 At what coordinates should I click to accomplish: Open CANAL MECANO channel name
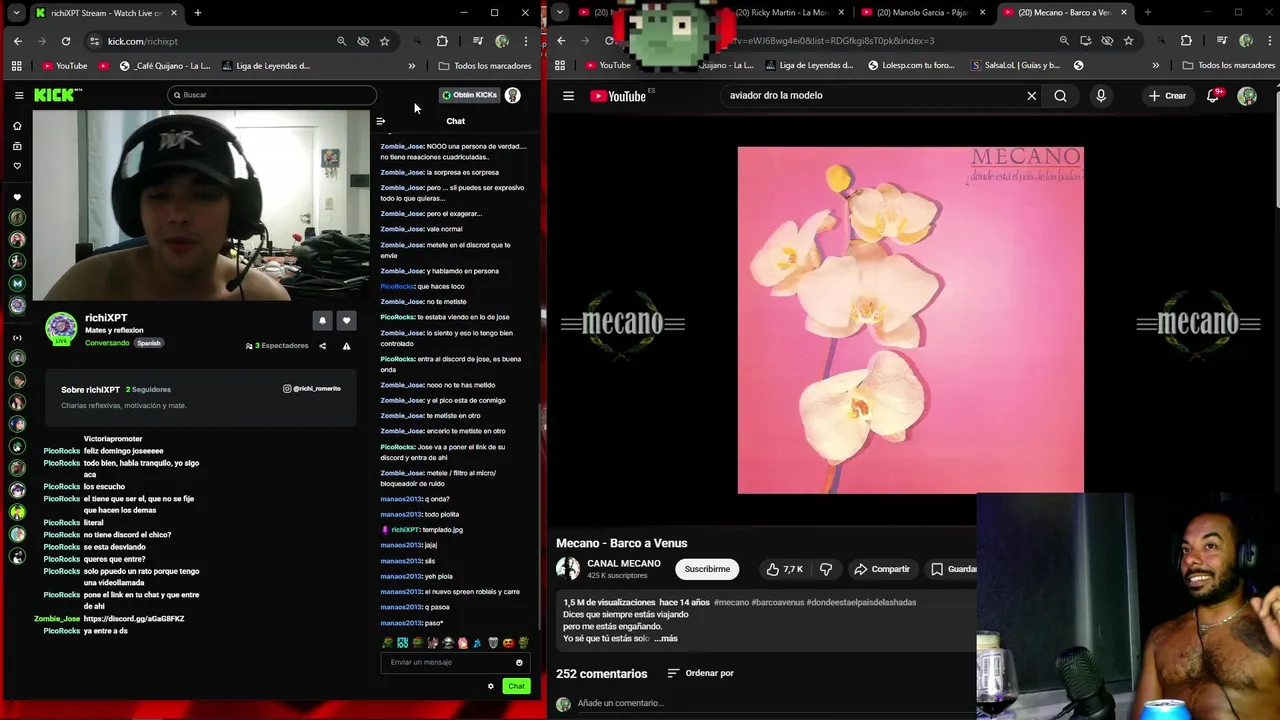click(x=624, y=564)
